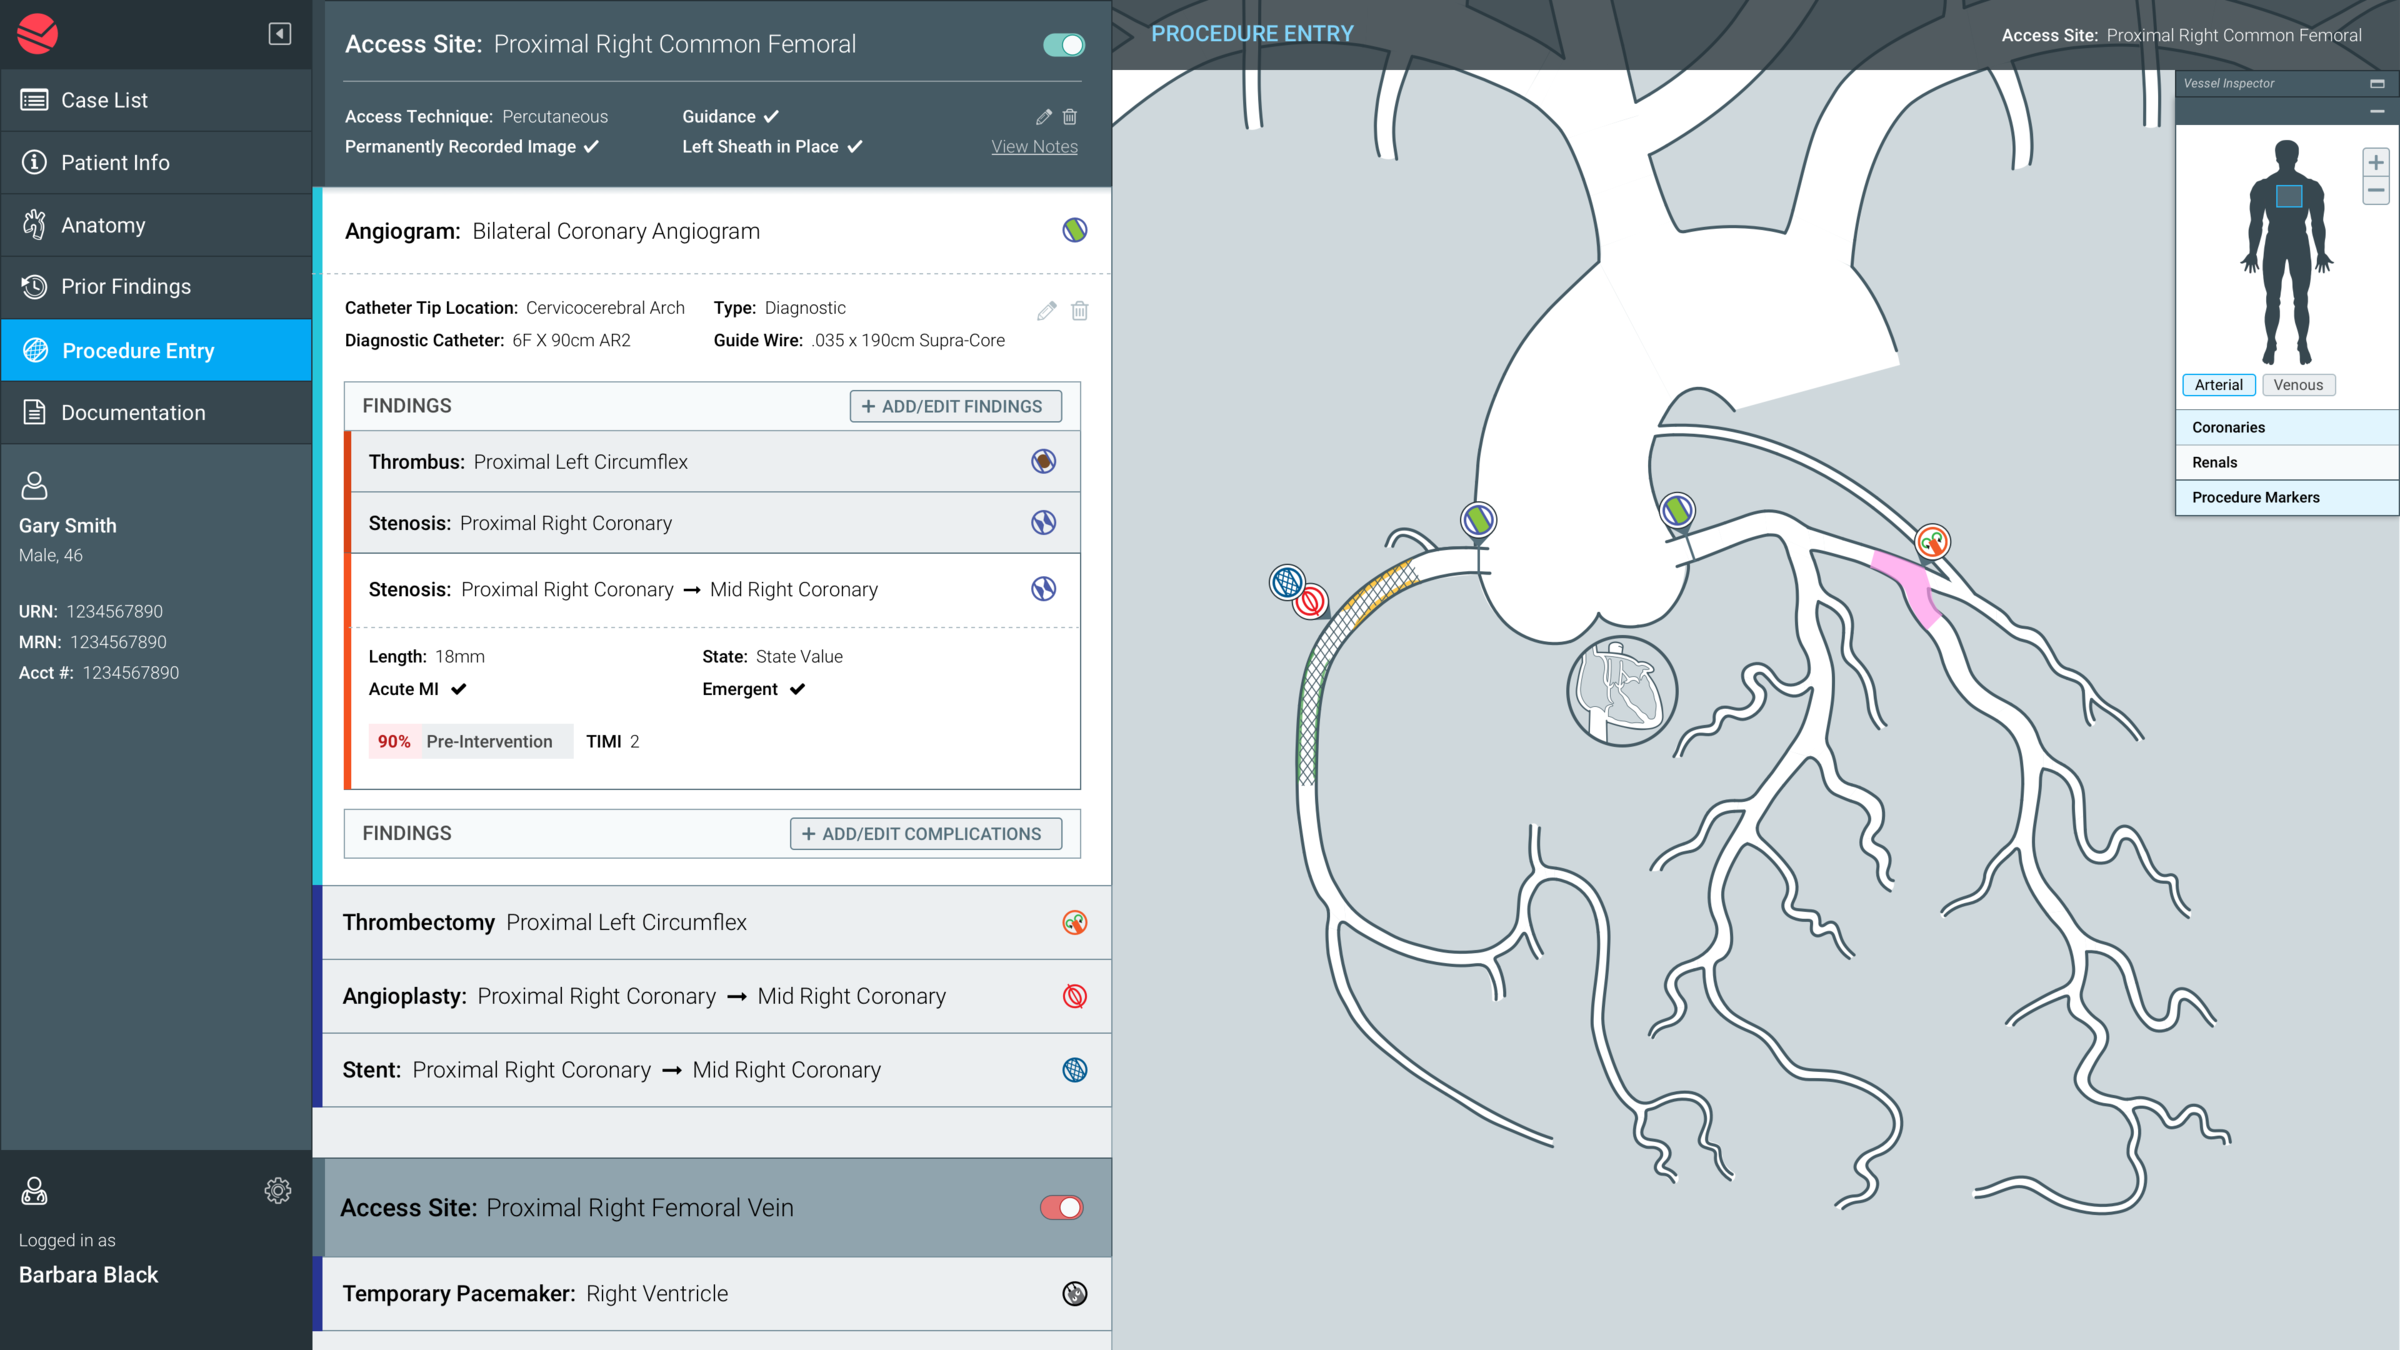The image size is (2400, 1350).
Task: Delete access site using trash icon
Action: [1070, 117]
